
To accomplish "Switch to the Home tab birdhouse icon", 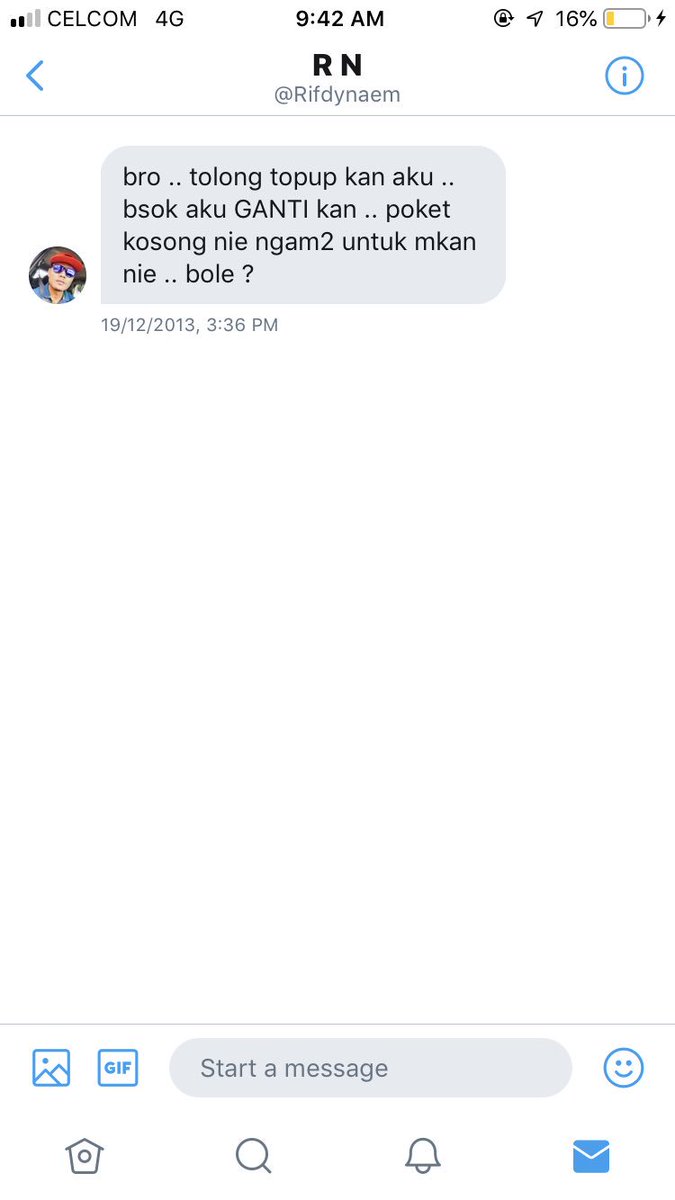I will pyautogui.click(x=84, y=1156).
